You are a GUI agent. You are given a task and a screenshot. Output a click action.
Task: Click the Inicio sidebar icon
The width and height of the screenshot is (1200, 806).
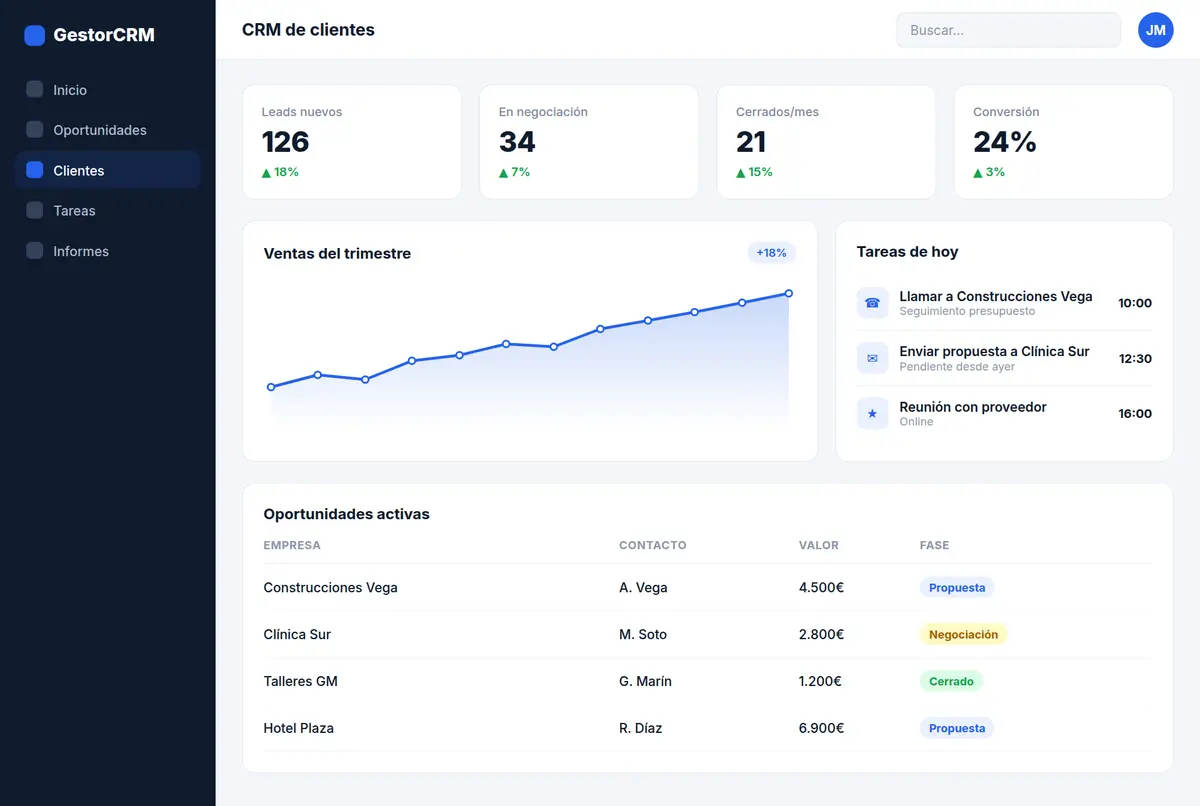click(x=35, y=89)
